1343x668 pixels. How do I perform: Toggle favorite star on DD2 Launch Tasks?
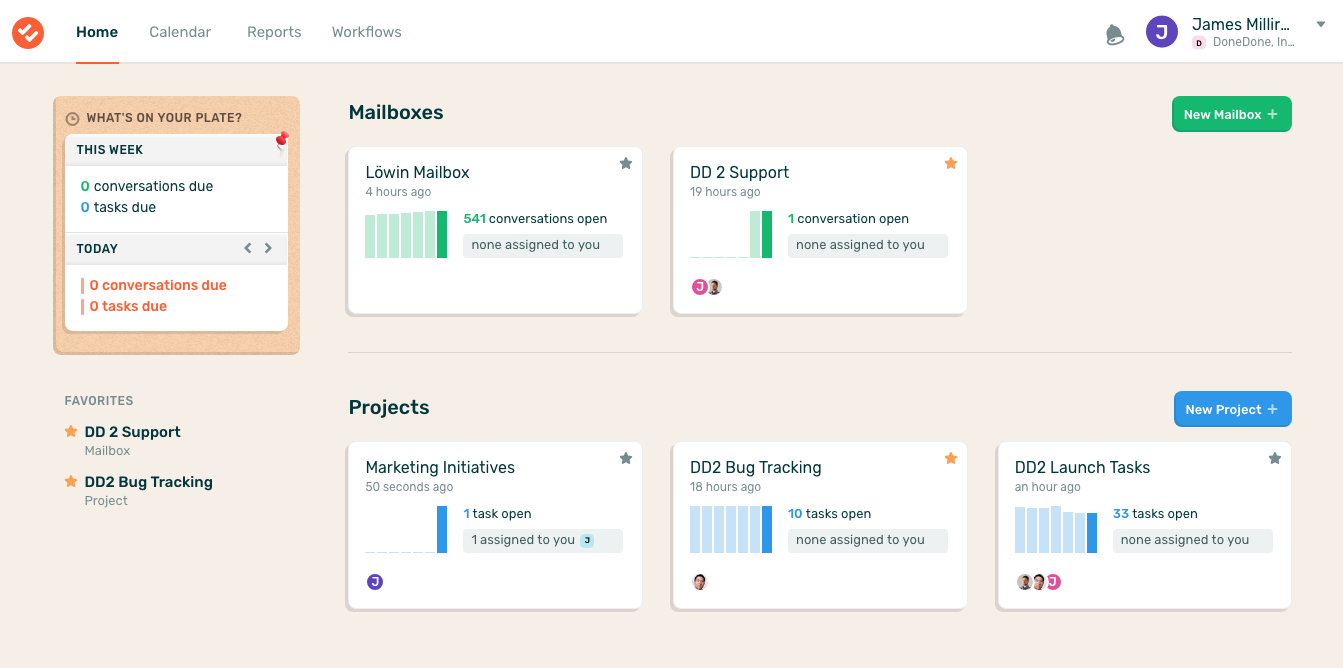point(1275,459)
